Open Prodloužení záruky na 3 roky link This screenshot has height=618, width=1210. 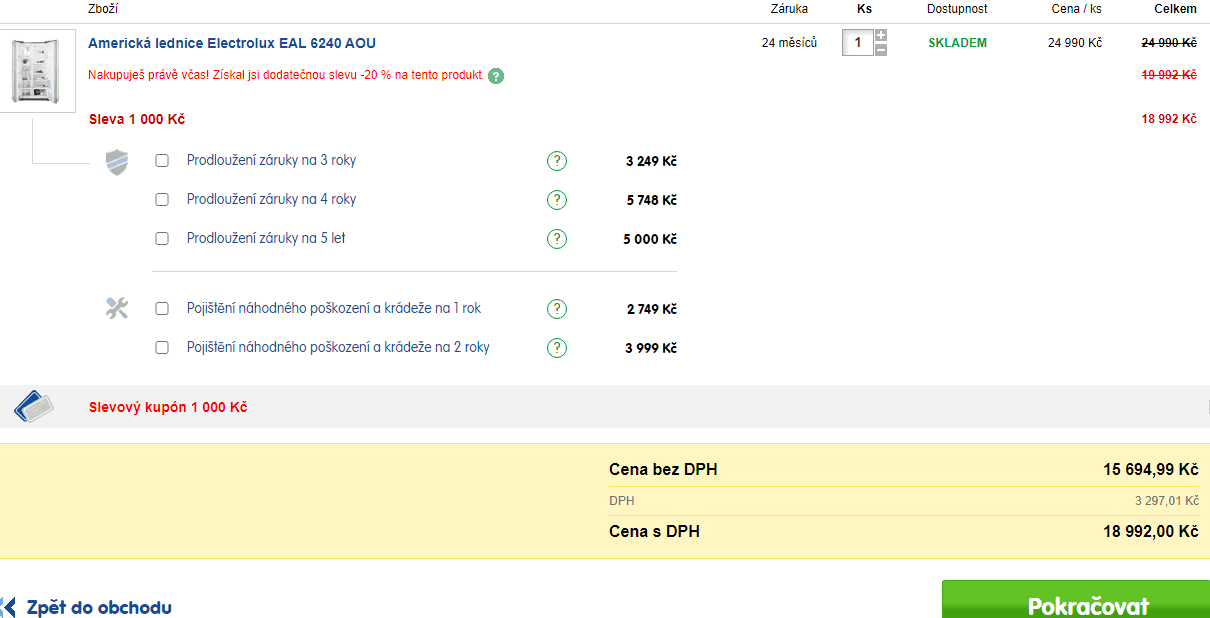tap(271, 161)
